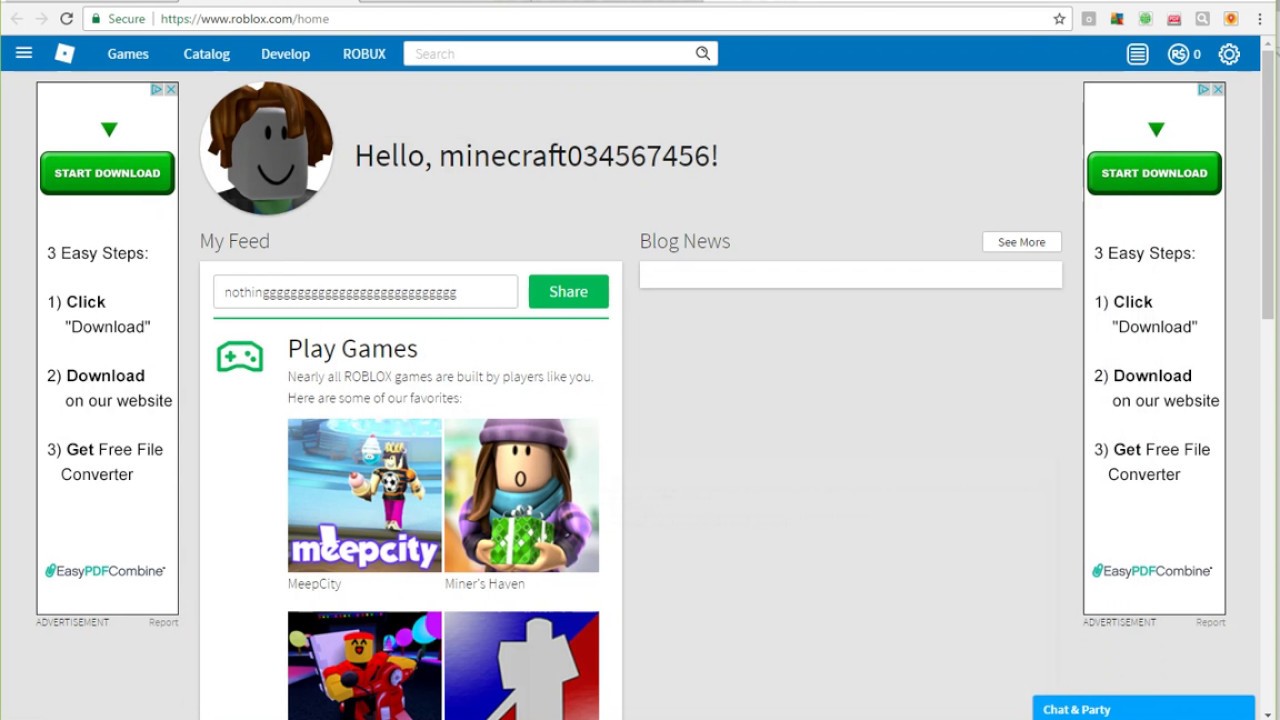Viewport: 1280px width, 720px height.
Task: Click the My Feed heading
Action: pos(234,241)
